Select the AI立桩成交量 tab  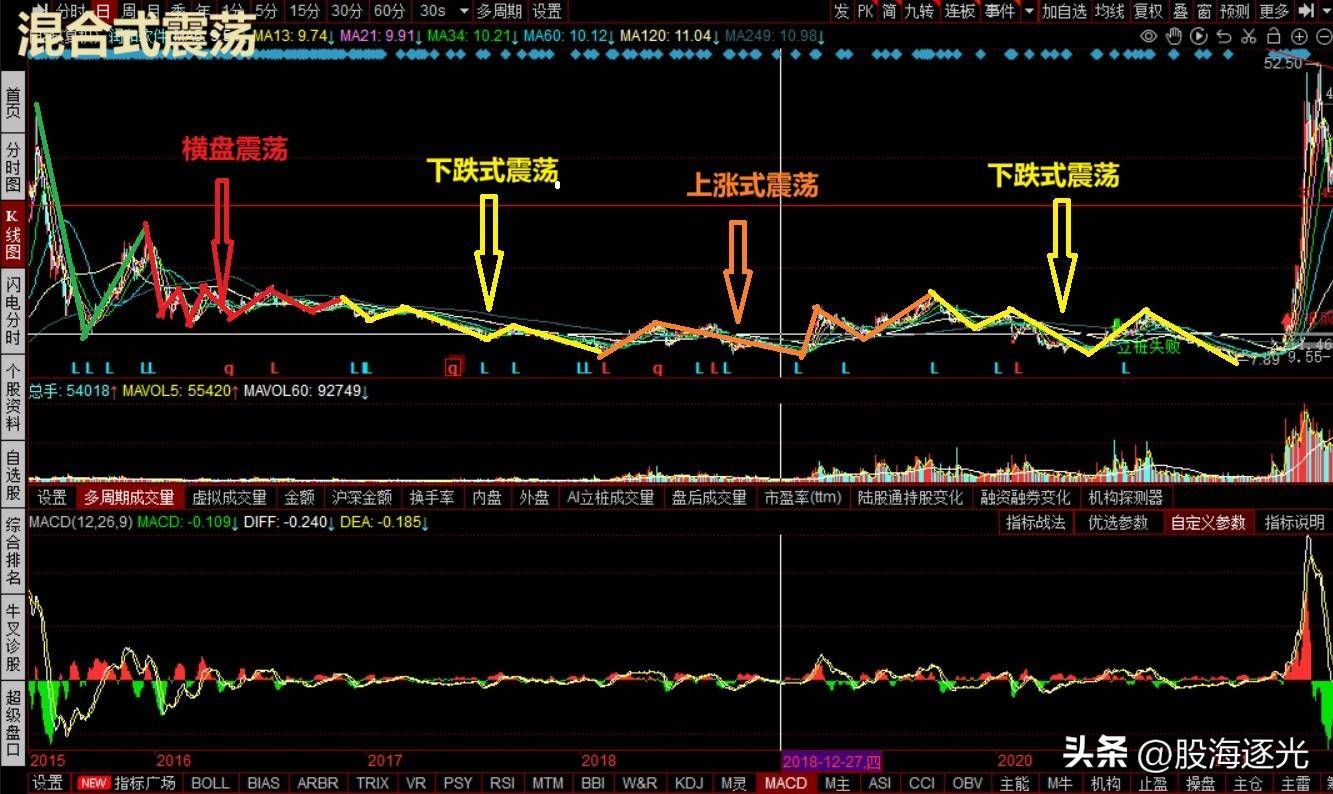(610, 497)
